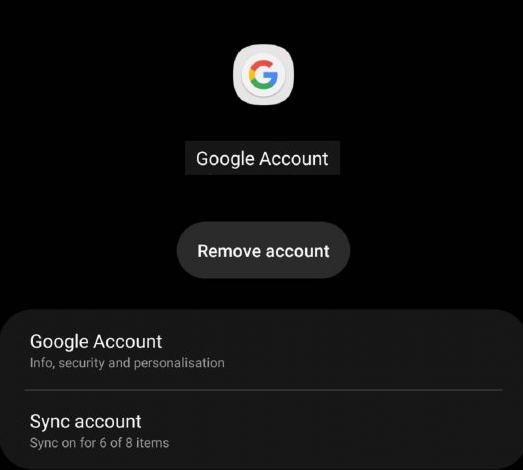
Task: Tap the Remove account button
Action: click(x=263, y=250)
